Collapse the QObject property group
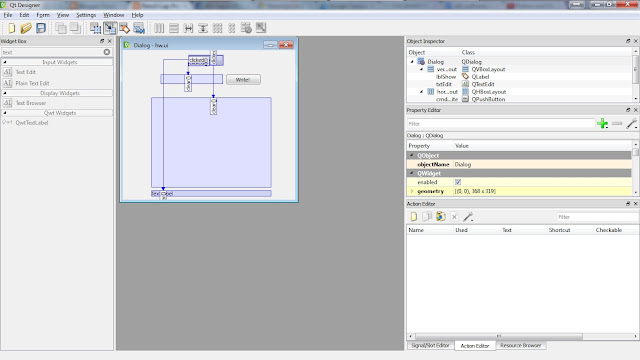The image size is (640, 360). (411, 156)
